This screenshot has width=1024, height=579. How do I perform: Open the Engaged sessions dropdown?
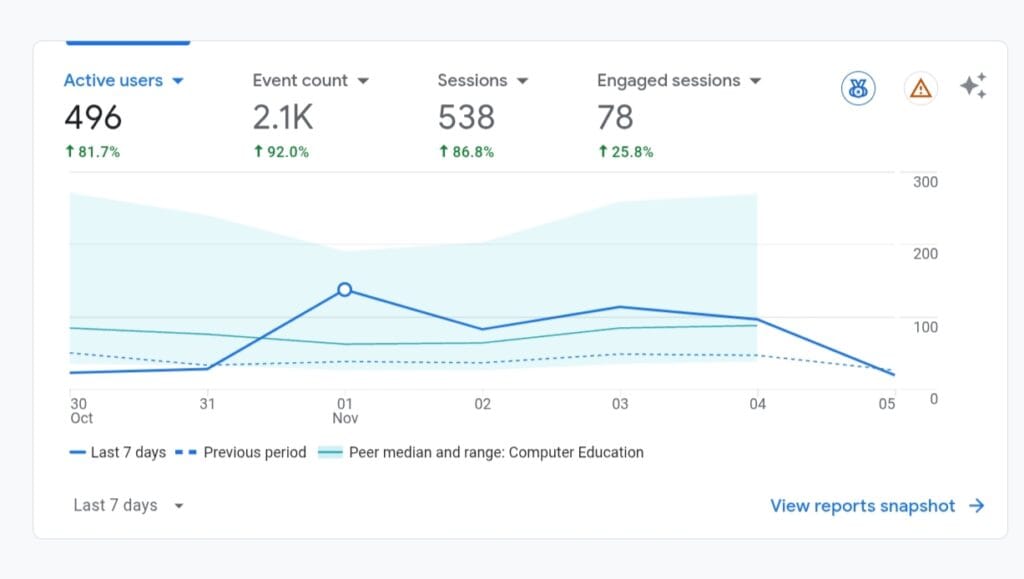click(x=755, y=80)
